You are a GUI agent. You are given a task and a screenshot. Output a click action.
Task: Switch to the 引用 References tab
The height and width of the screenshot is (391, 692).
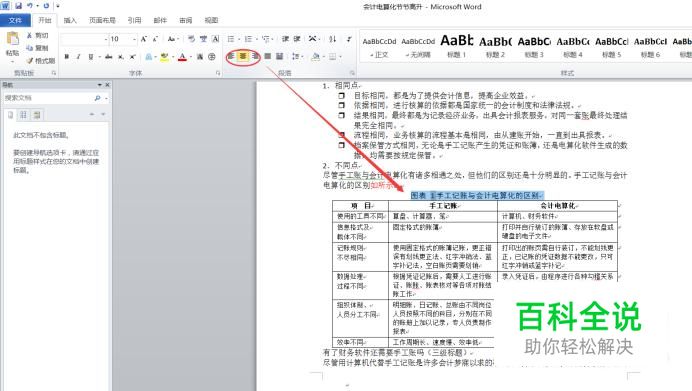point(134,20)
